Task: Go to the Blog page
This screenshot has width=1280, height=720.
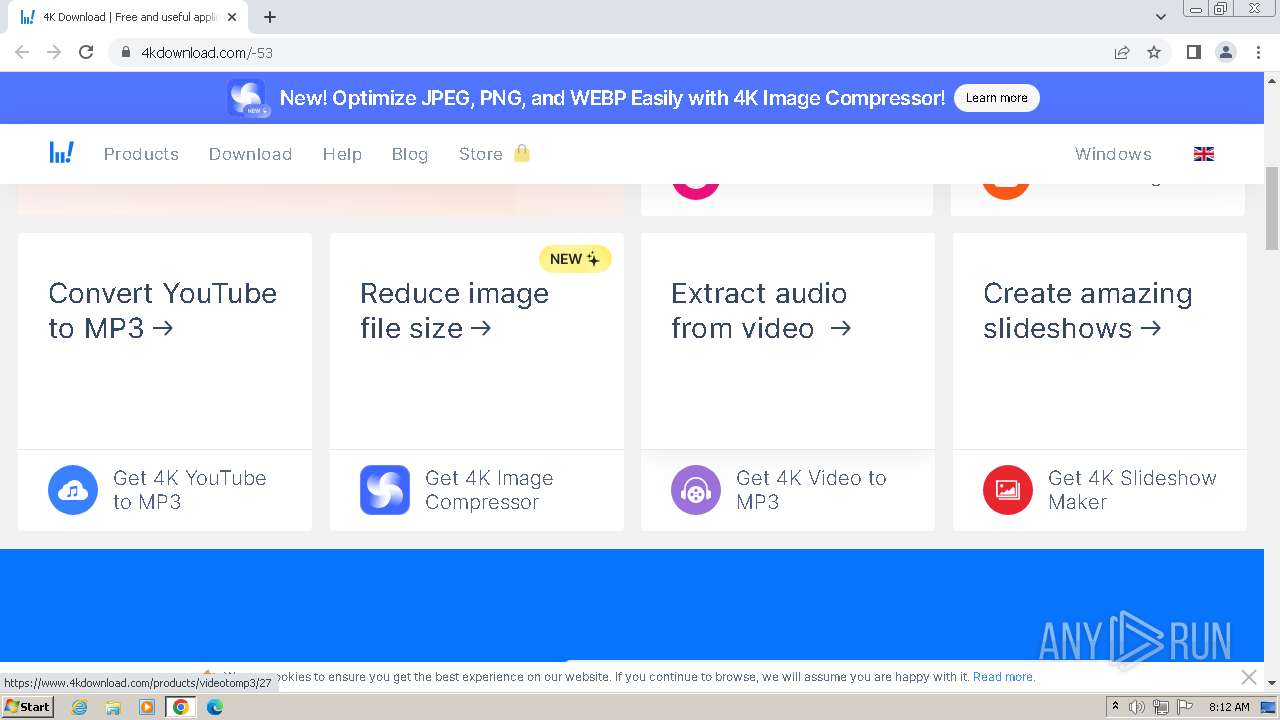Action: point(410,154)
